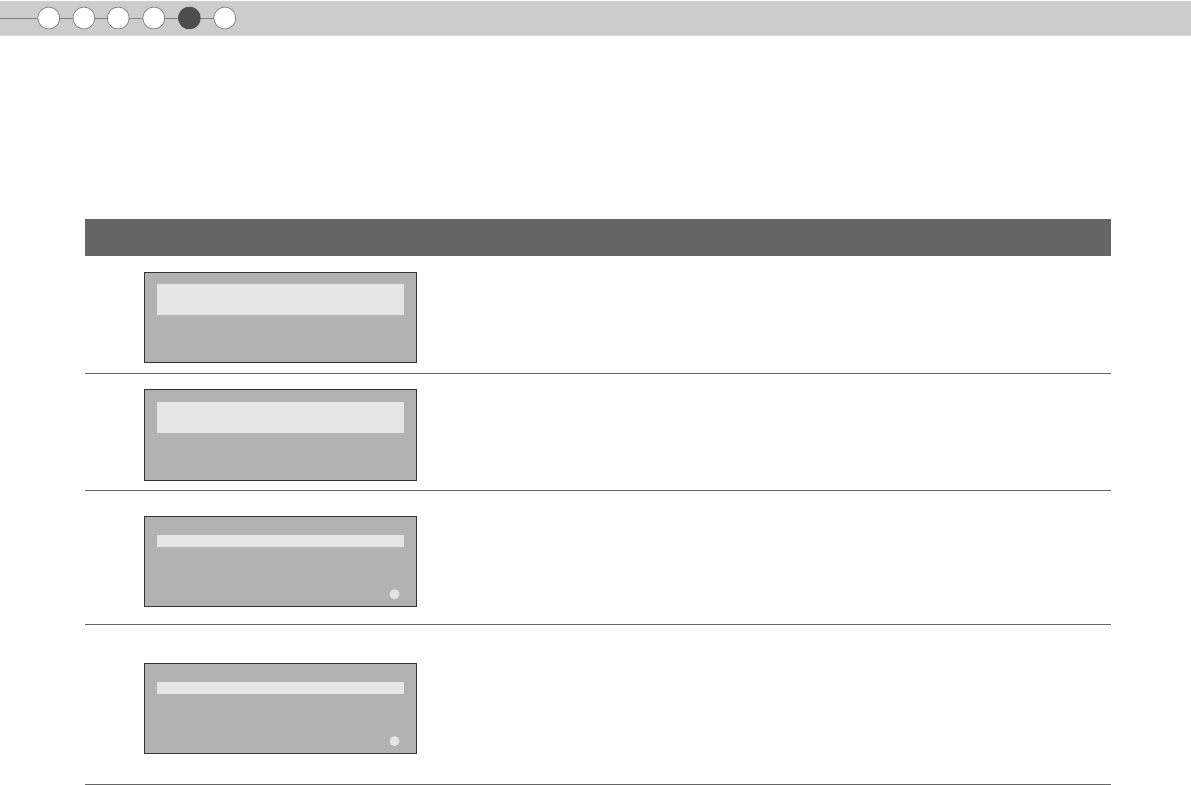Image resolution: width=1191 pixels, height=785 pixels.
Task: Click the line left of the first step circle
Action: (x=18, y=18)
